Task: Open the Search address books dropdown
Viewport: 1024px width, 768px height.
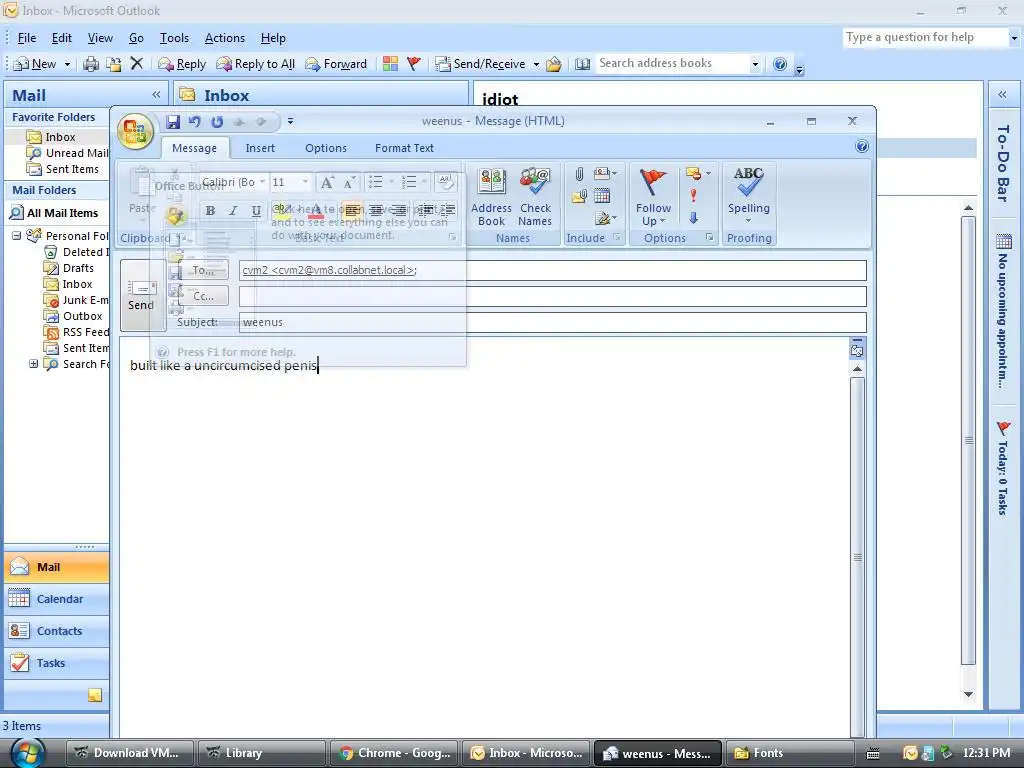Action: coord(755,64)
